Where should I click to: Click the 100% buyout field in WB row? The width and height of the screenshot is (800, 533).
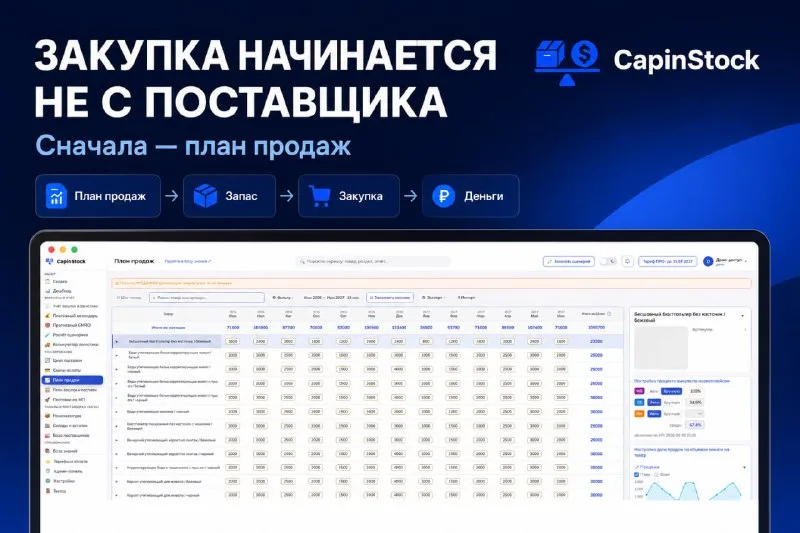(x=695, y=391)
